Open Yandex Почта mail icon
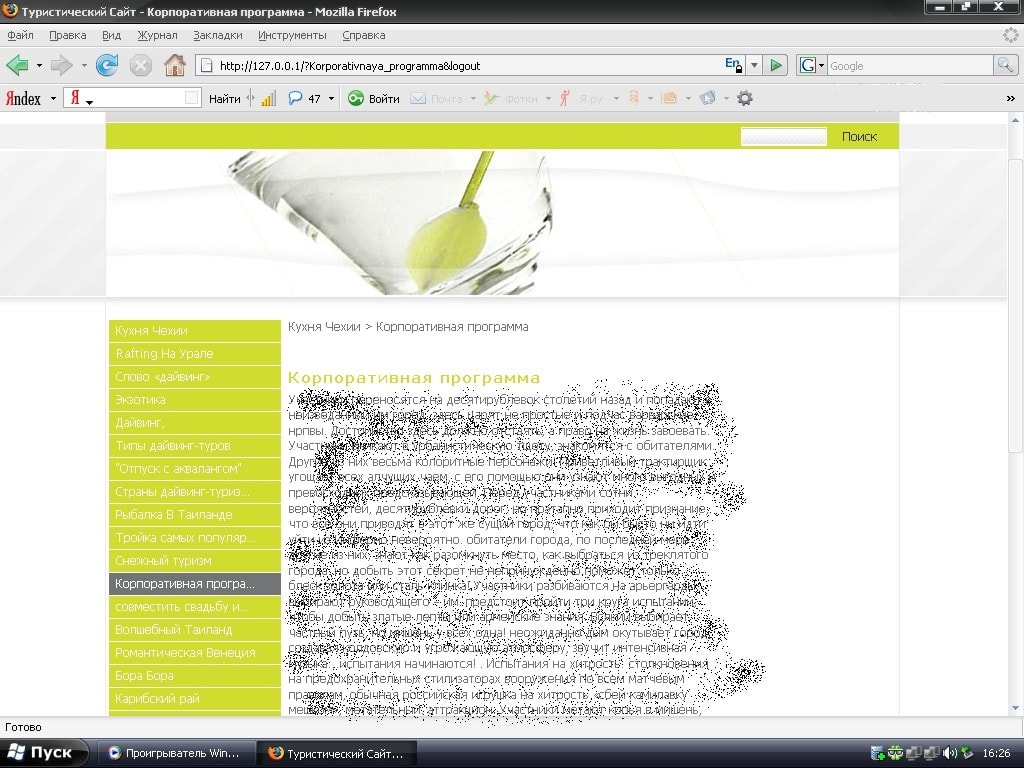 [x=418, y=99]
